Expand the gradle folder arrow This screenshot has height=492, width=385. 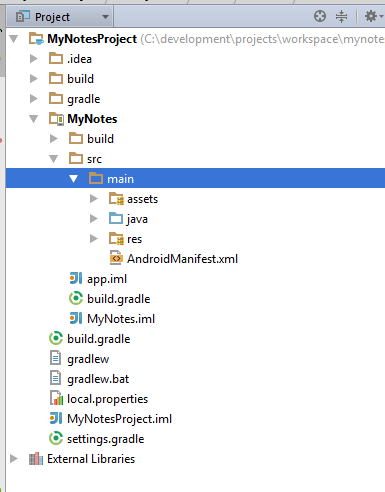click(34, 99)
